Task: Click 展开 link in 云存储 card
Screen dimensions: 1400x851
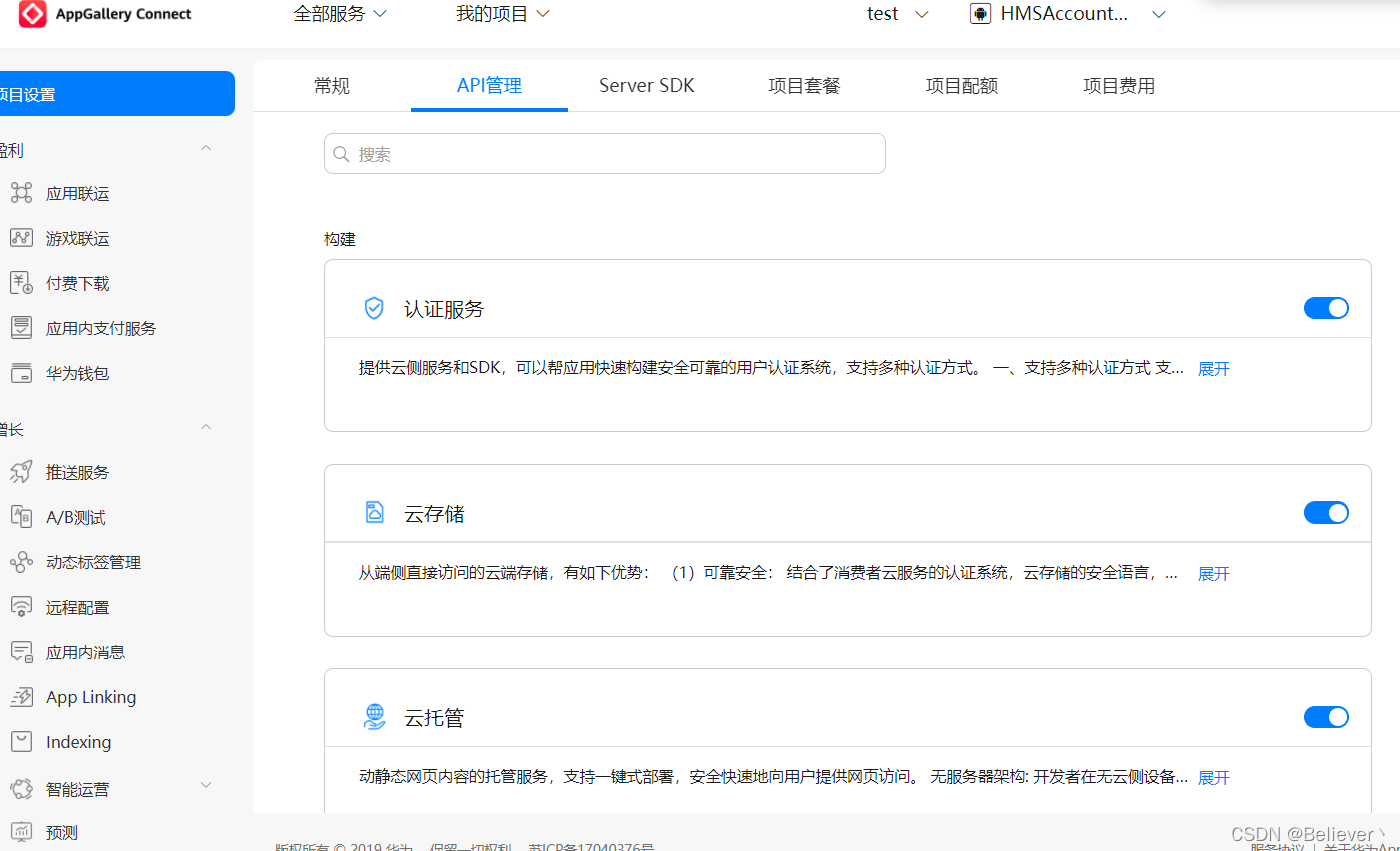Action: point(1214,574)
